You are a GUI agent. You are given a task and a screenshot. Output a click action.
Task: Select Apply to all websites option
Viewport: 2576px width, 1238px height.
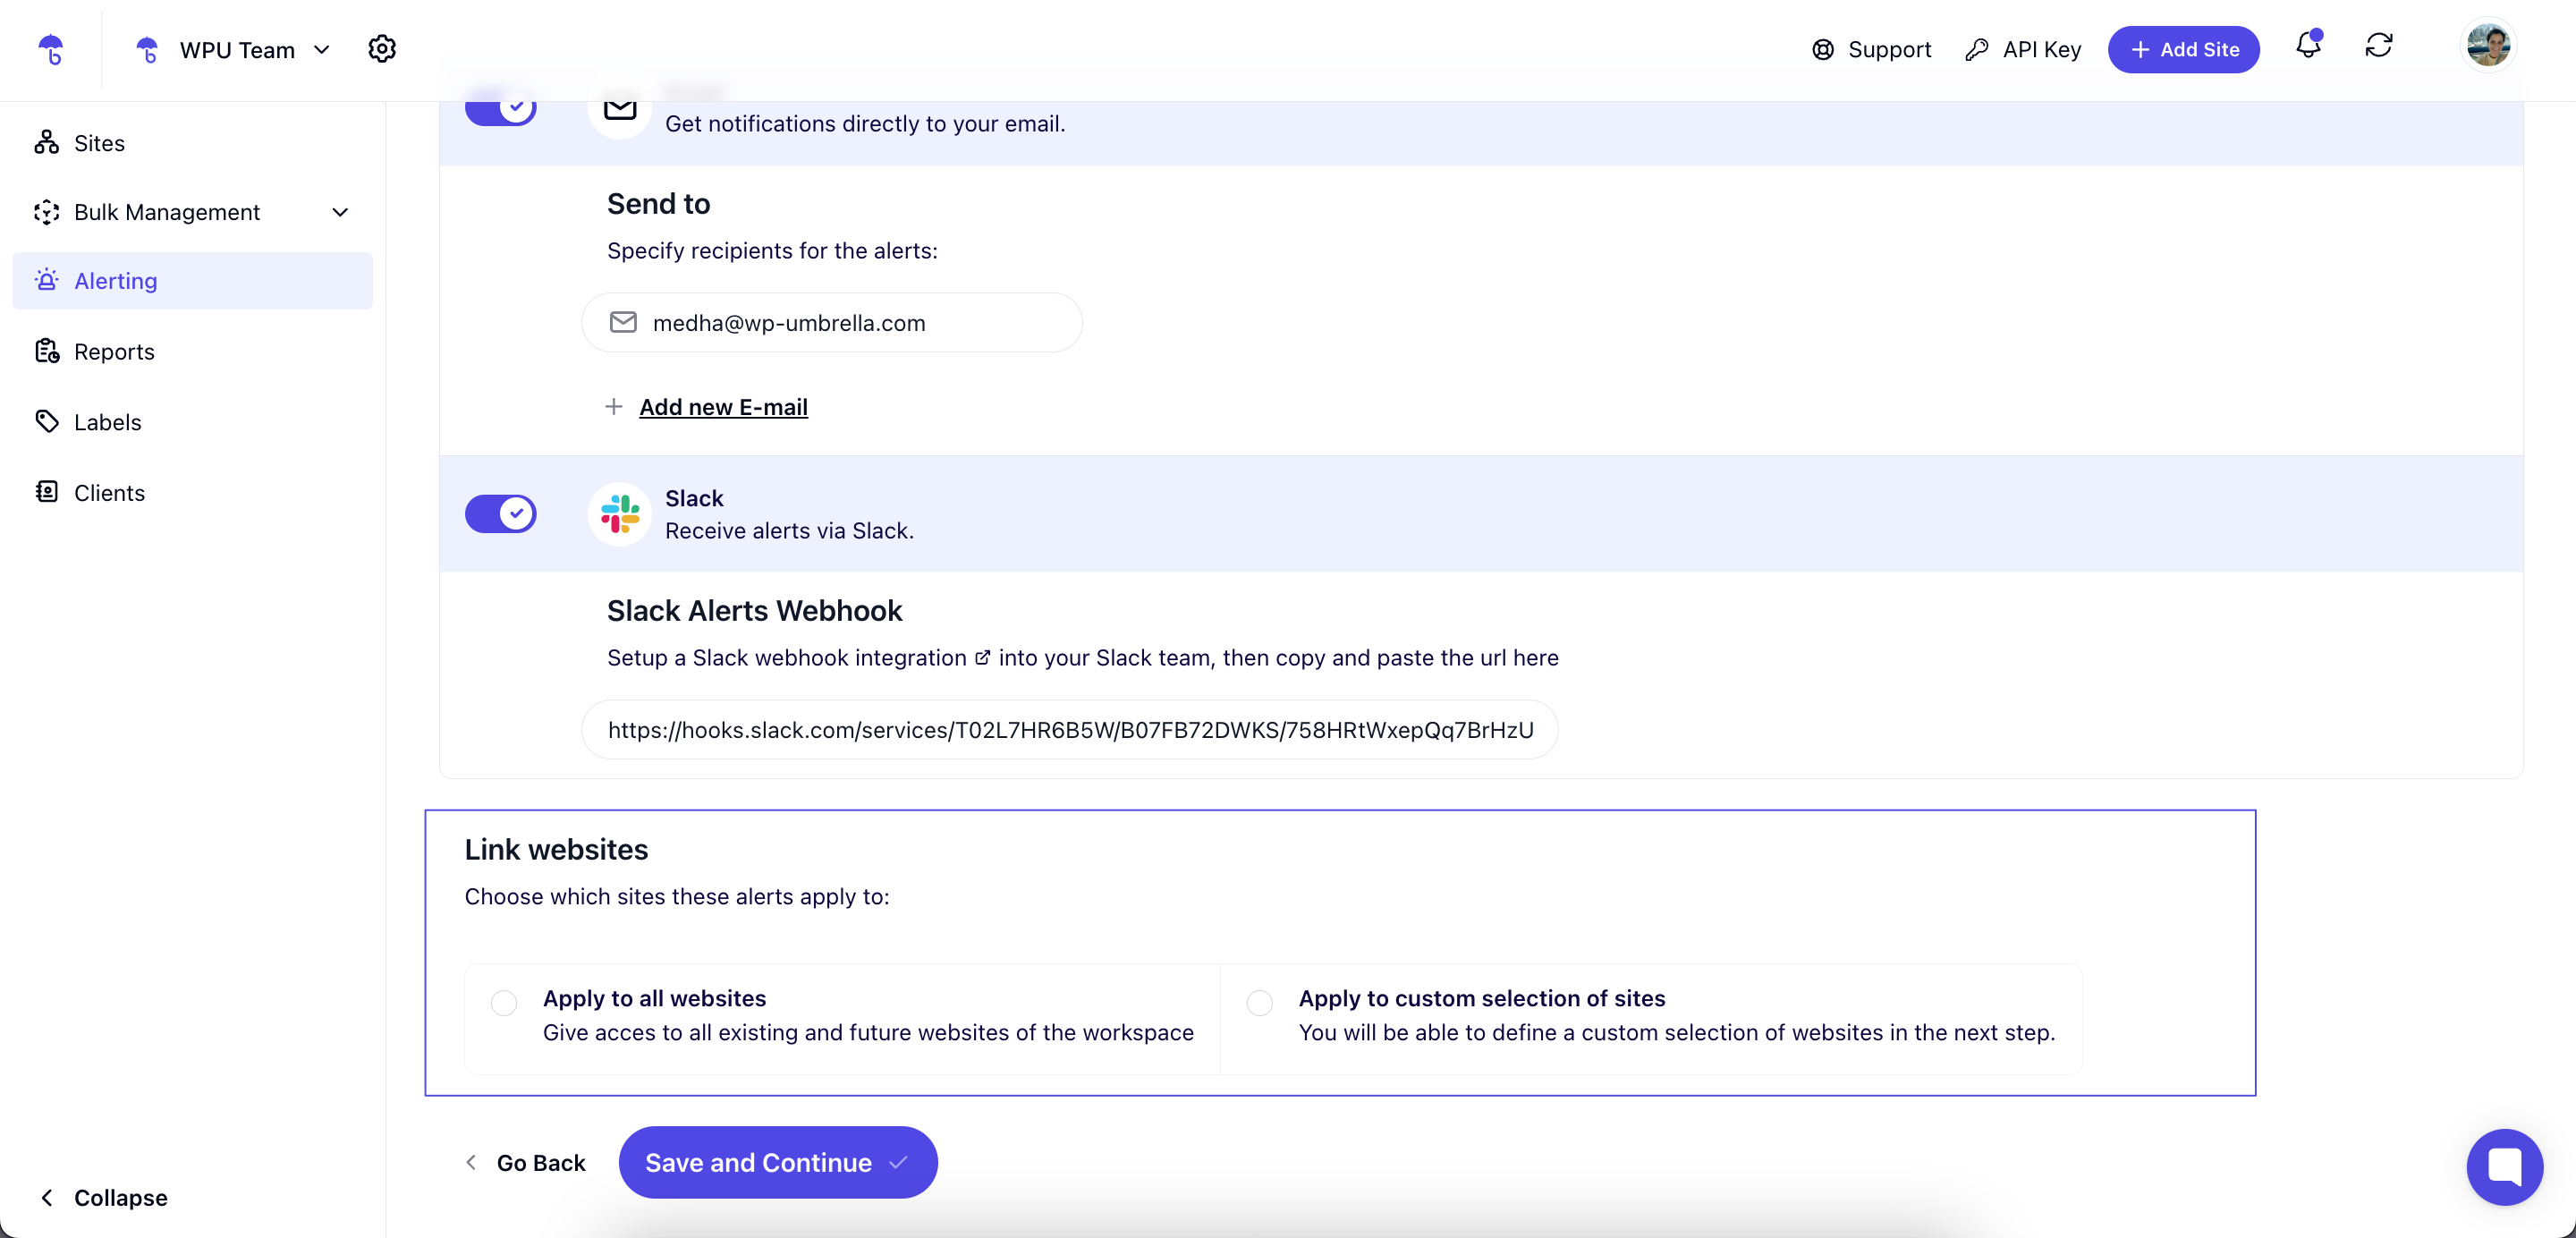pyautogui.click(x=504, y=1002)
